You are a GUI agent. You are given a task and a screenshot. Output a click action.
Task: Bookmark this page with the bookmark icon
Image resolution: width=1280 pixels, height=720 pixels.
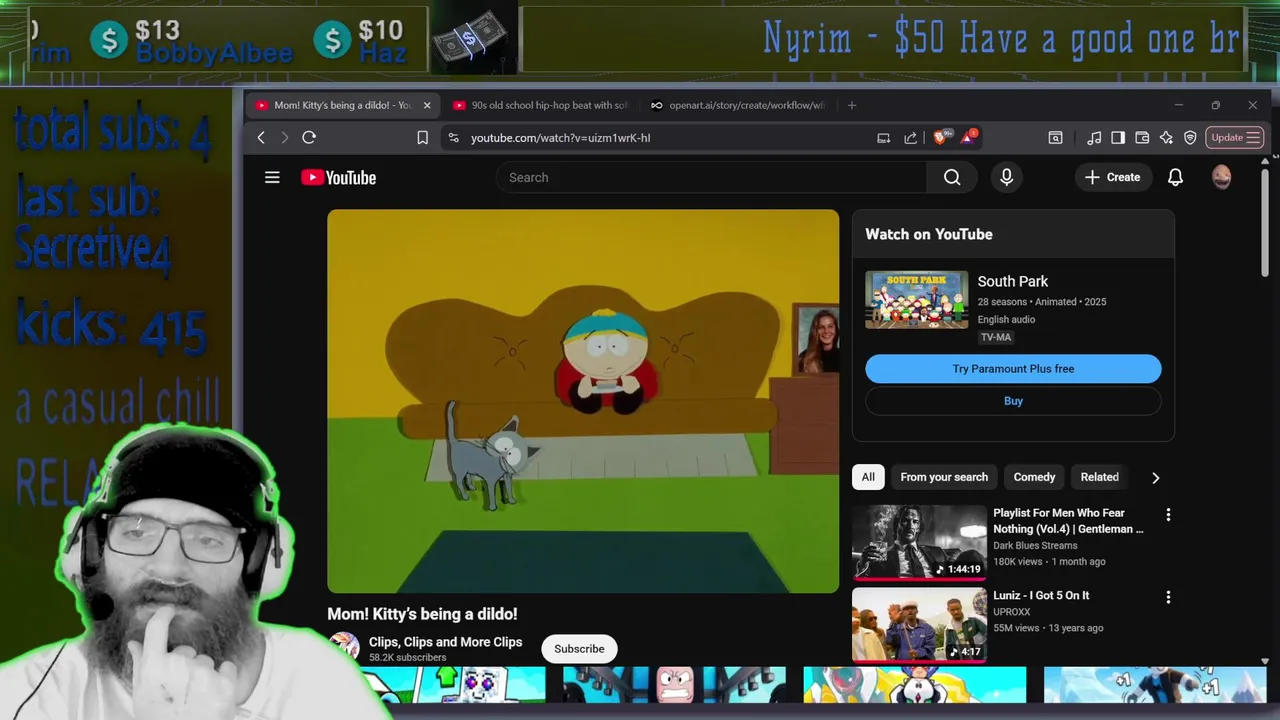point(422,137)
